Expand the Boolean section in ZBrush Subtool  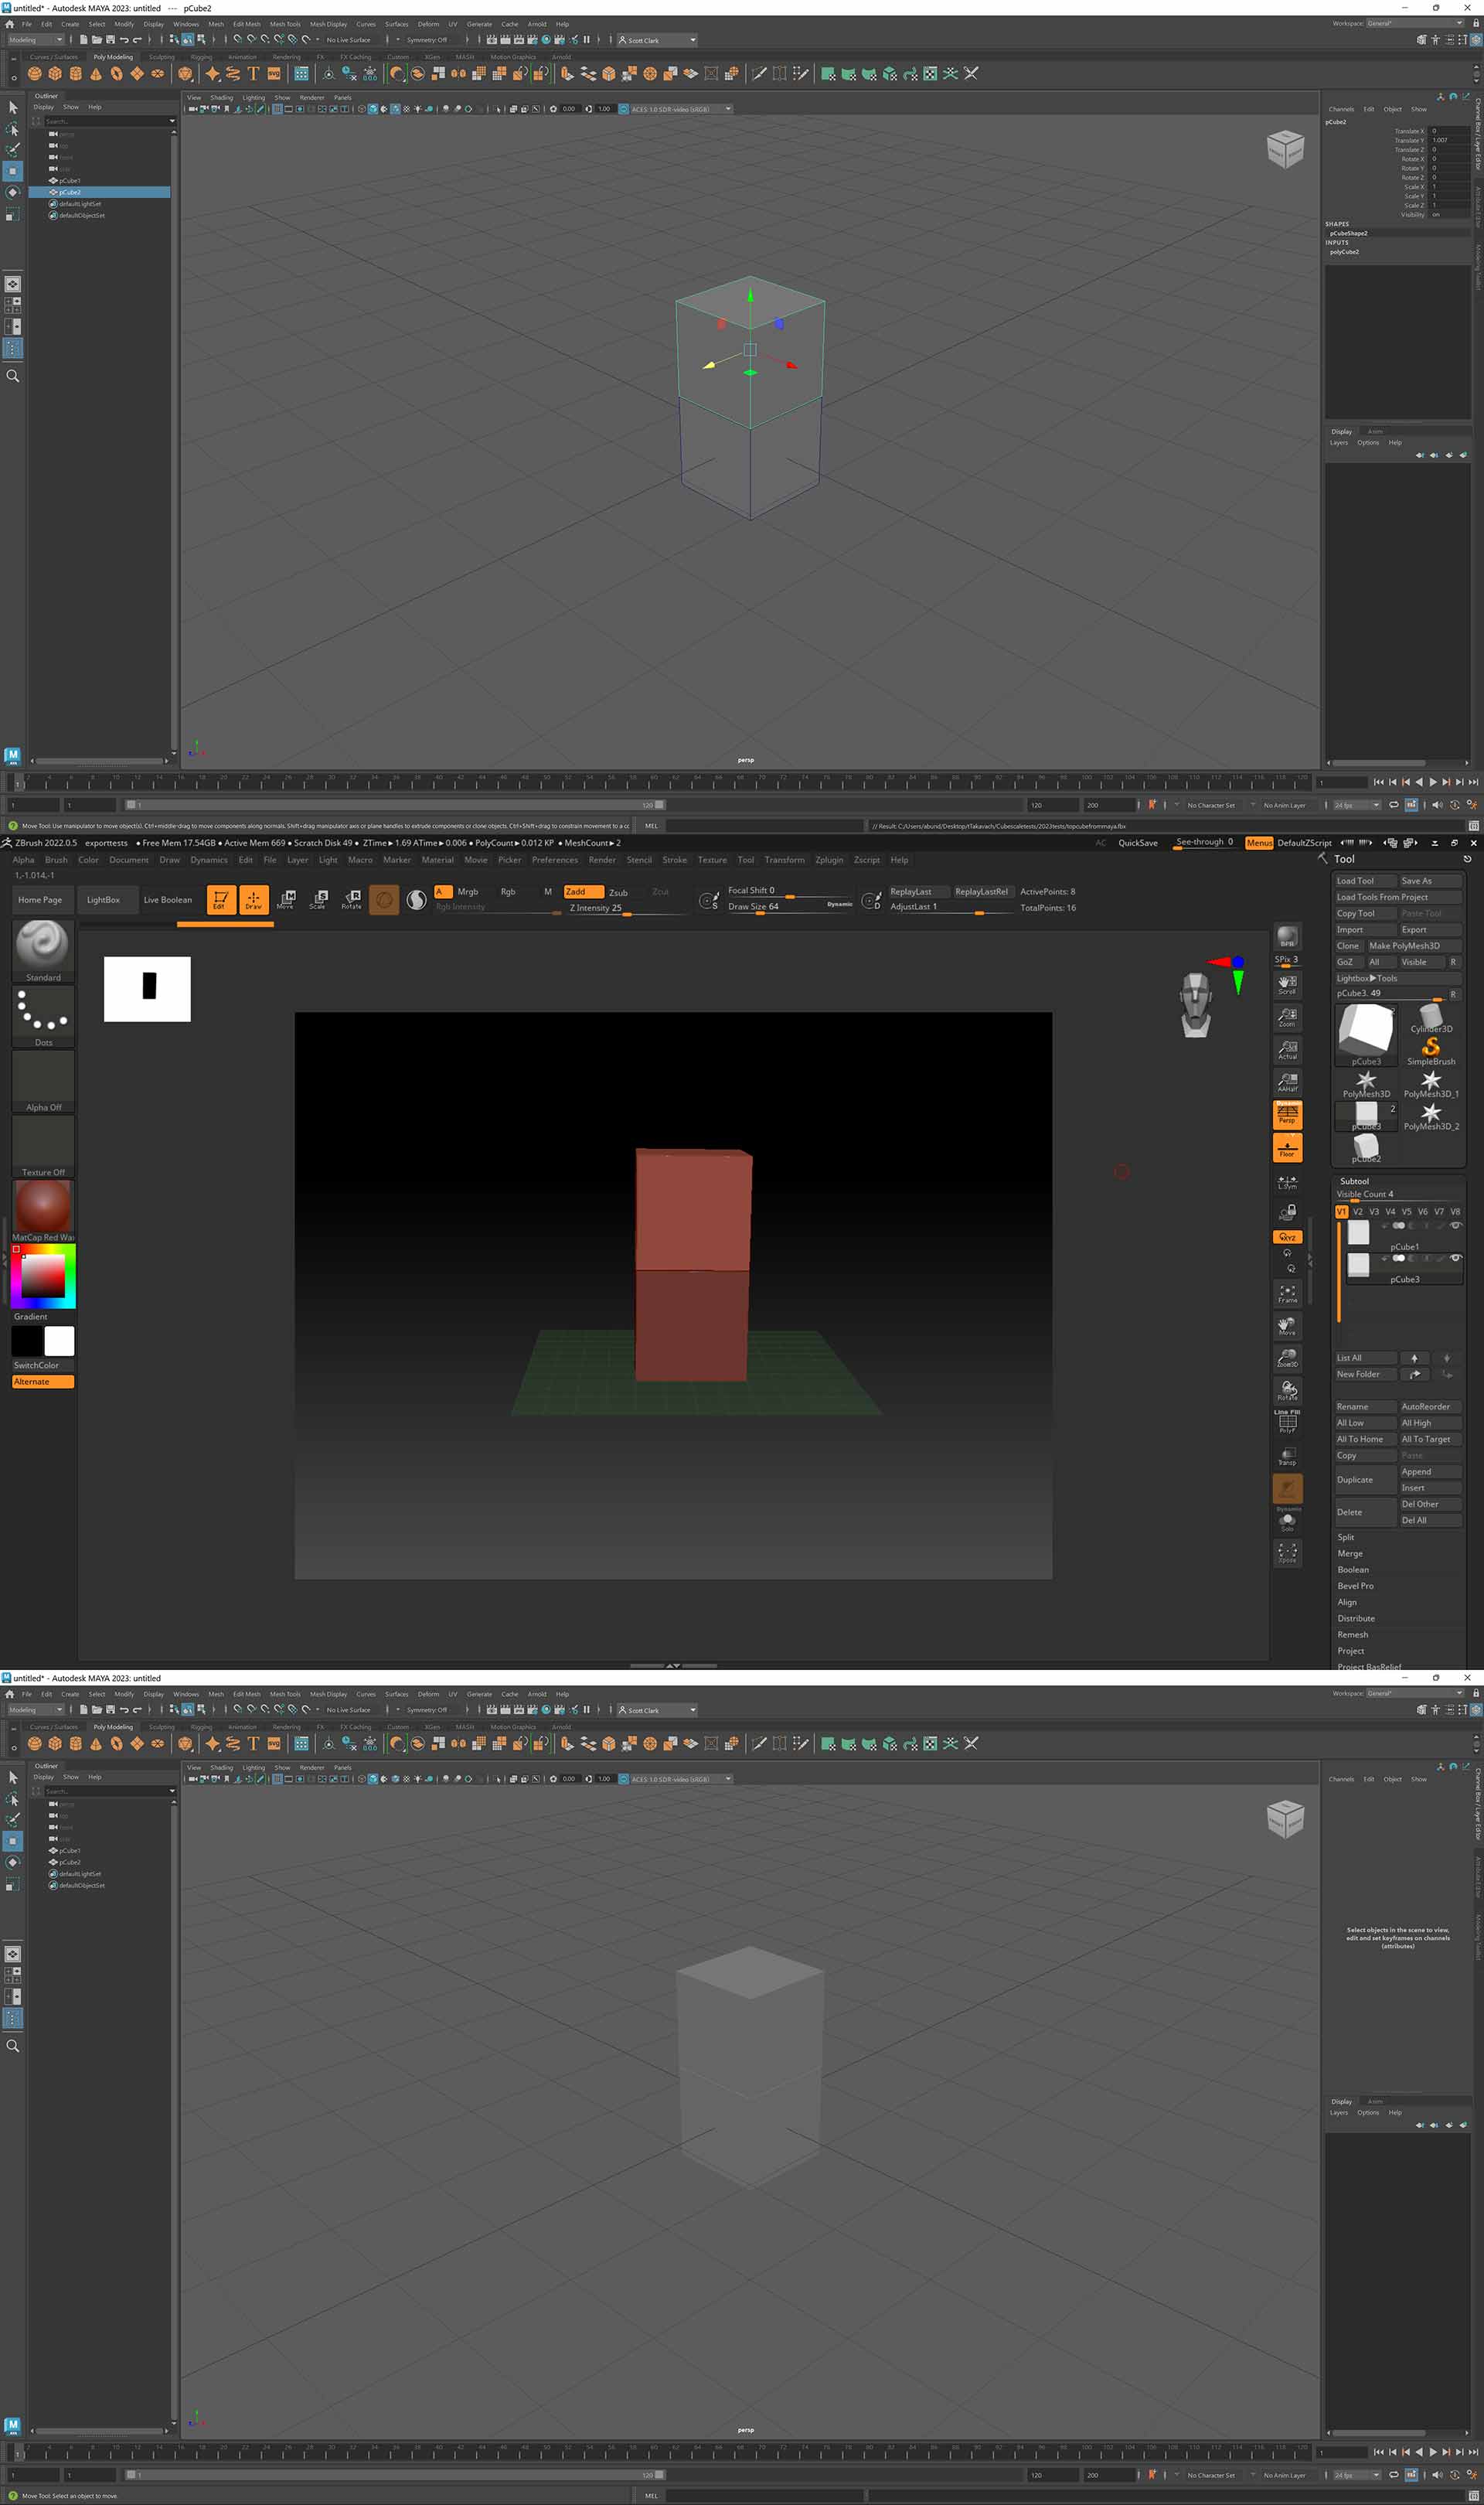point(1353,1570)
